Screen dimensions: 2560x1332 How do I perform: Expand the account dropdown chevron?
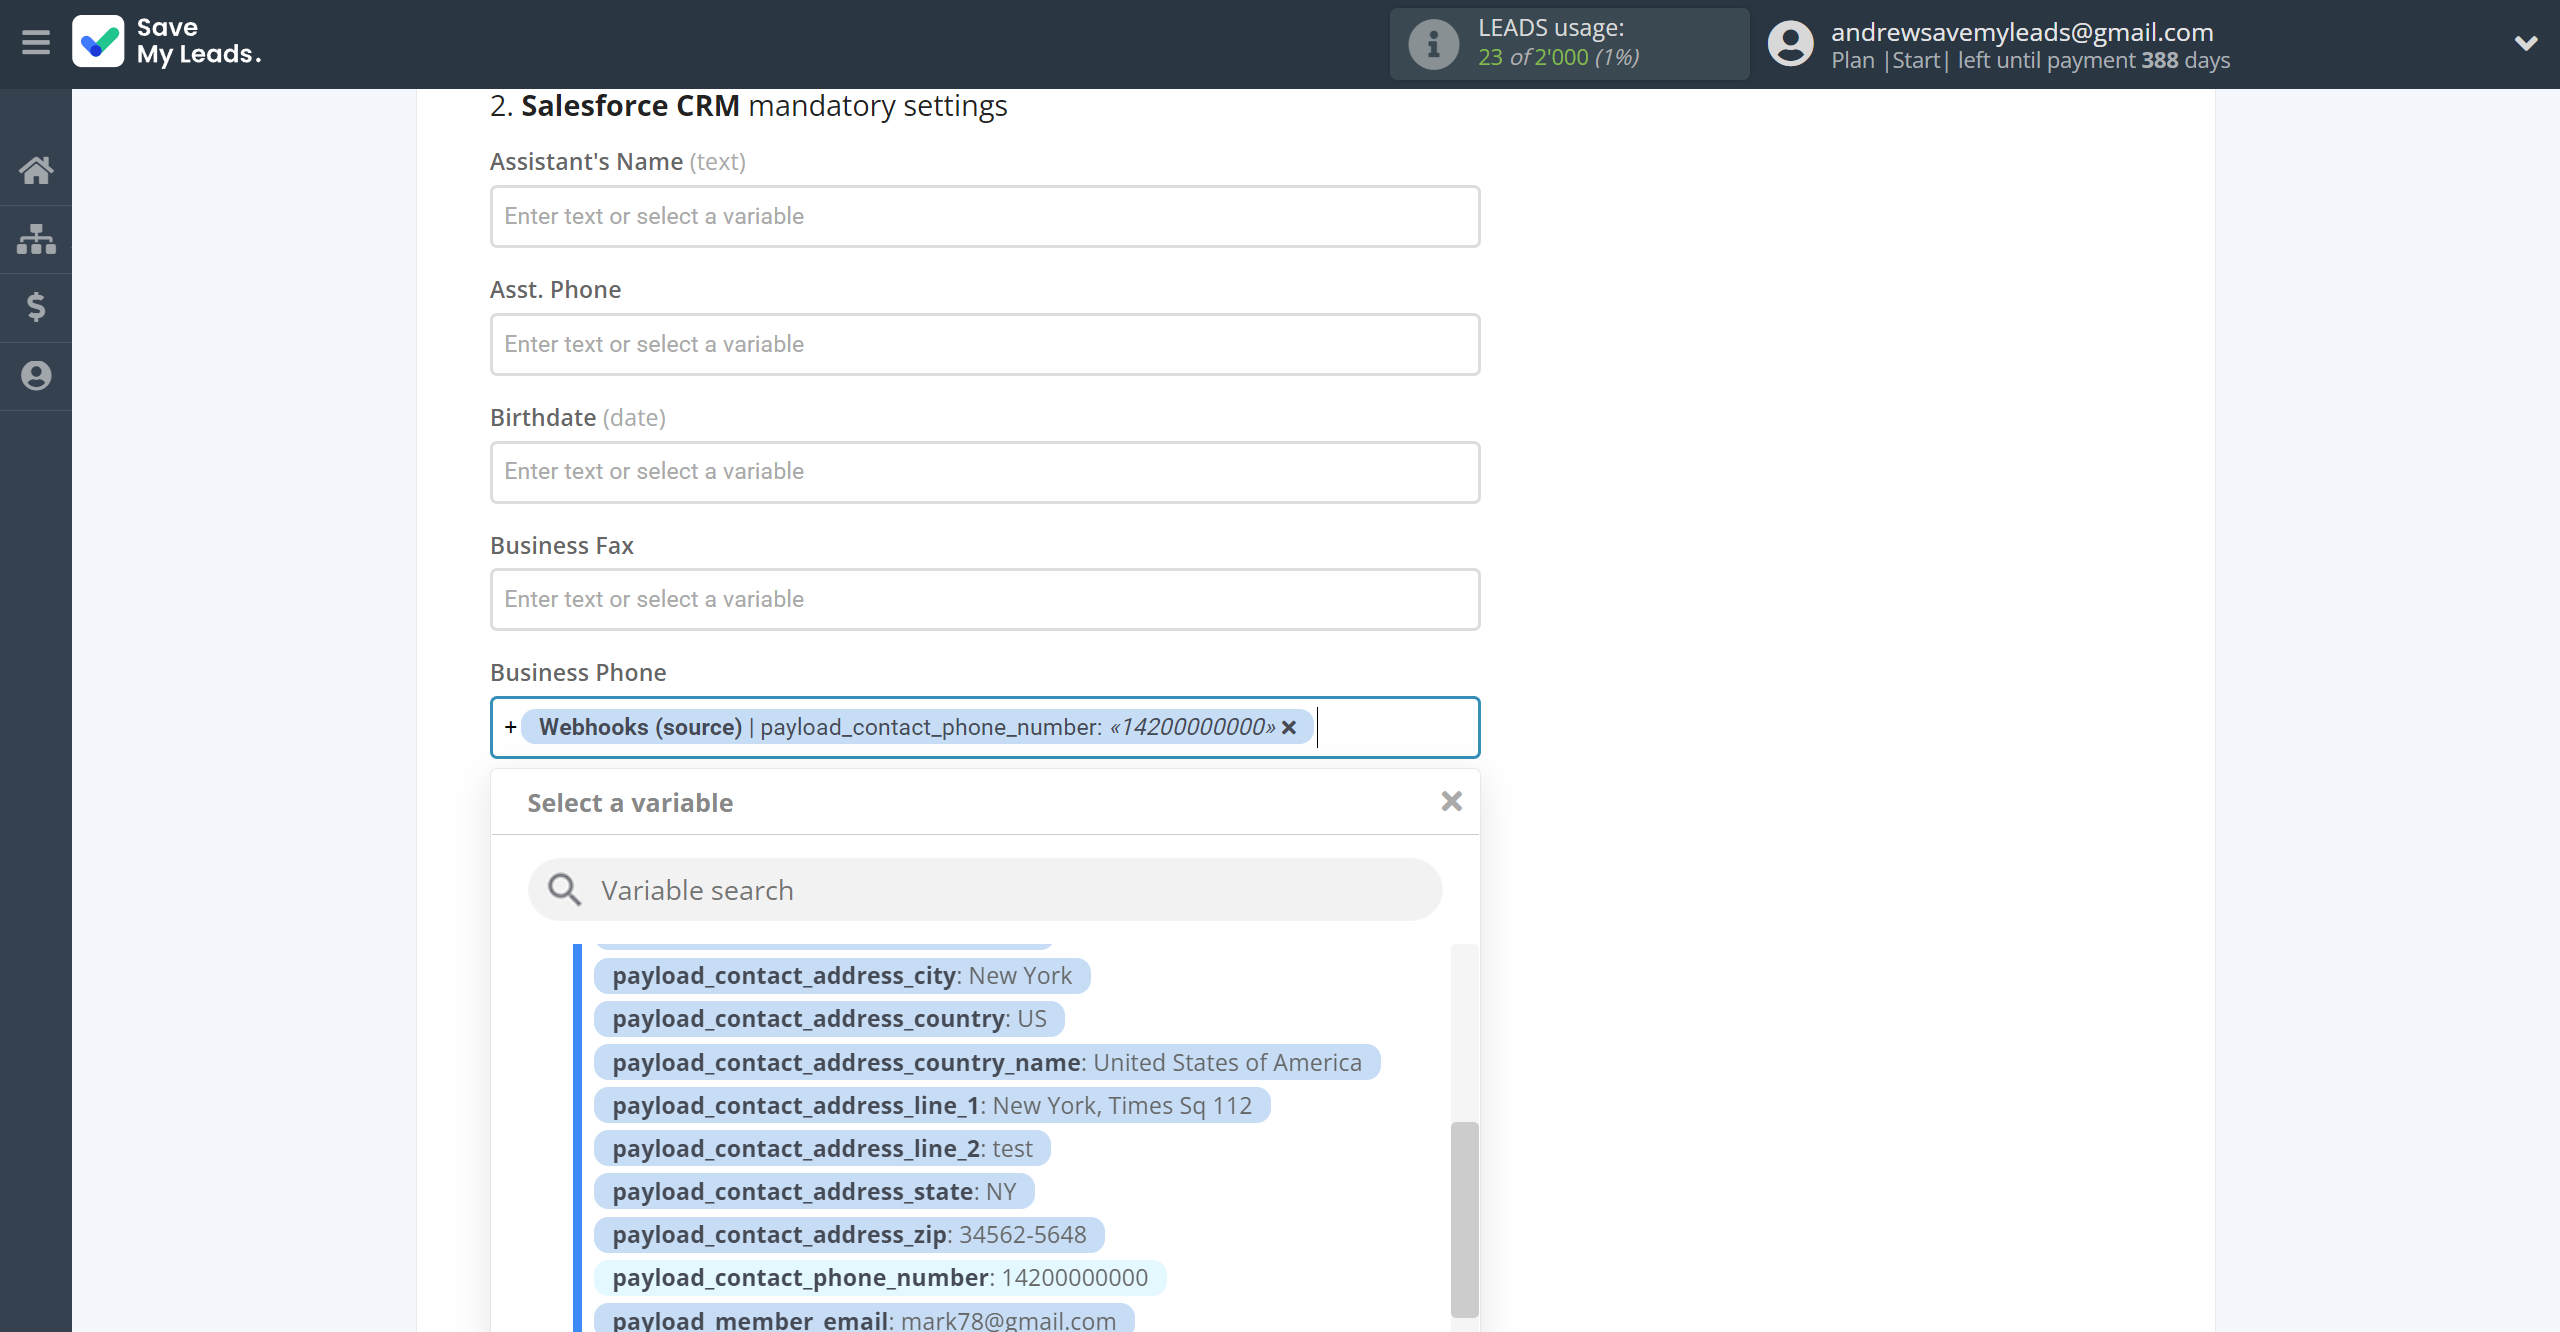coord(2526,43)
